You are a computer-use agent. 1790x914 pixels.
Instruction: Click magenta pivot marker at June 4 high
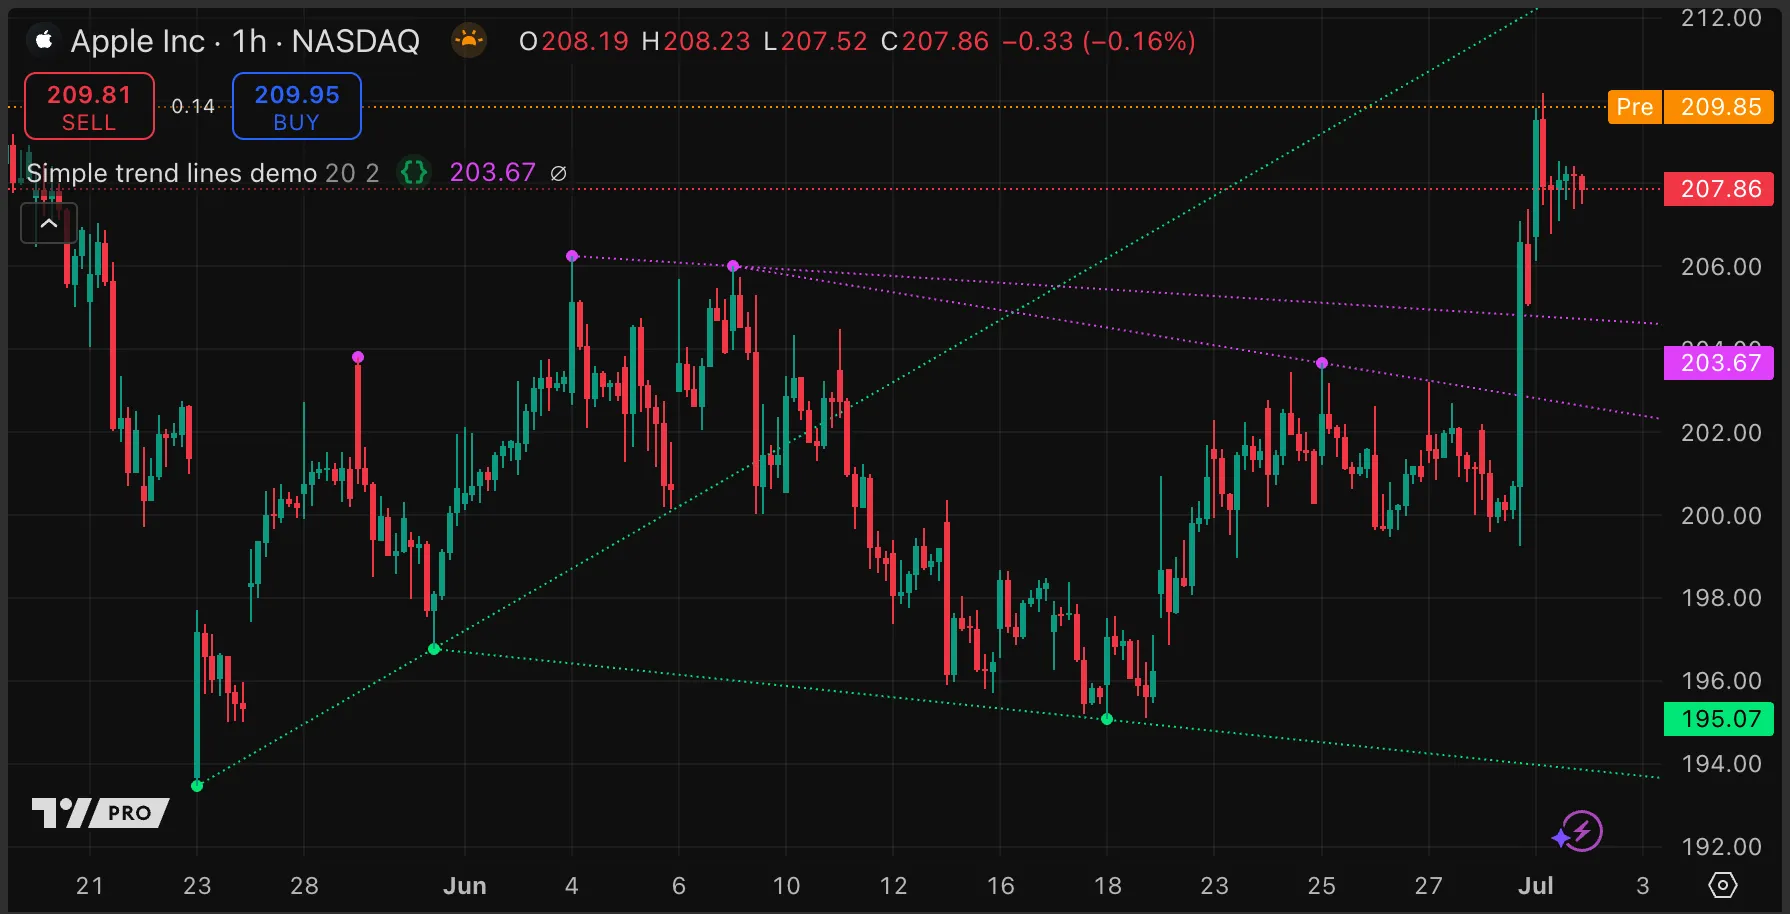572,256
